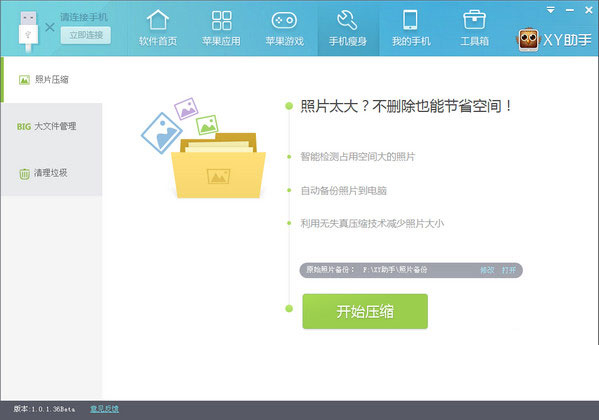Click the version 1.0.1.36Beta status text
The width and height of the screenshot is (599, 420).
(44, 409)
